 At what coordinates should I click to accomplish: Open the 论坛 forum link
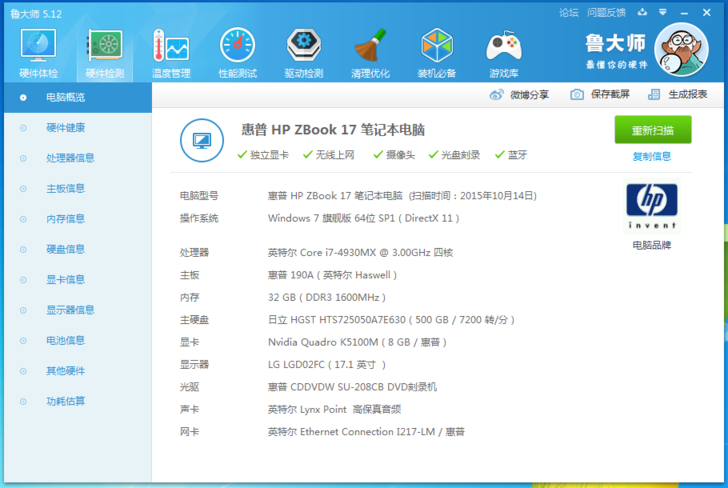coord(568,12)
